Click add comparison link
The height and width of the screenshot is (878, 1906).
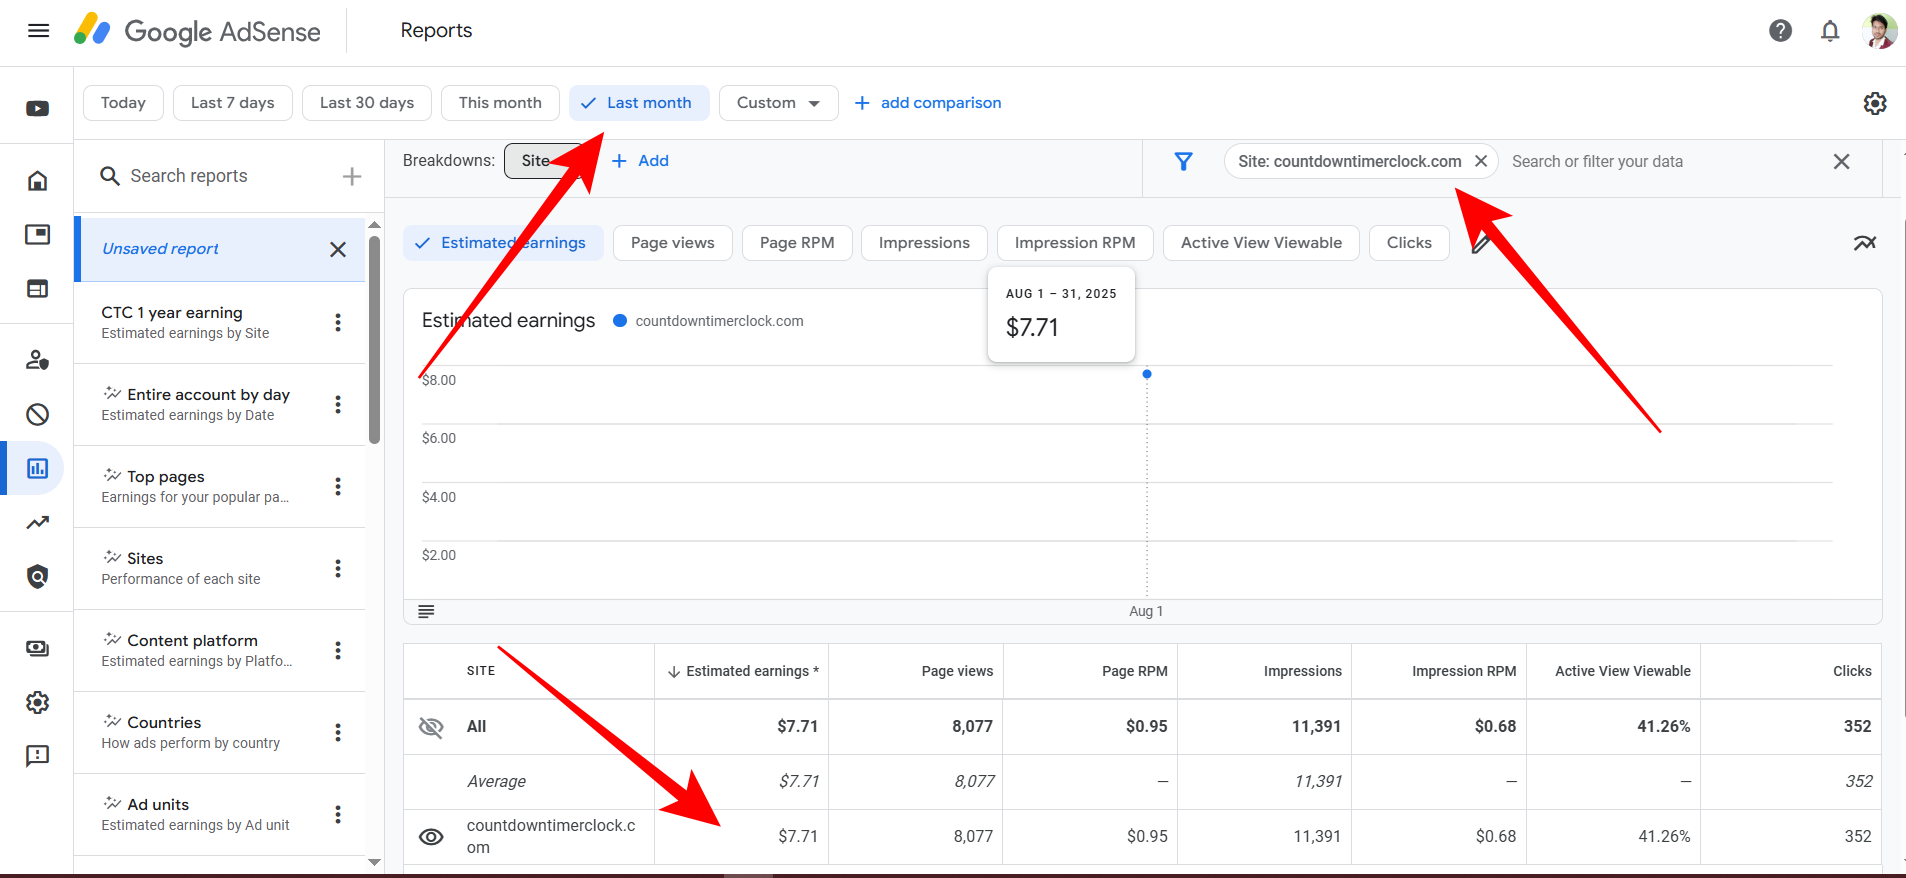coord(928,103)
